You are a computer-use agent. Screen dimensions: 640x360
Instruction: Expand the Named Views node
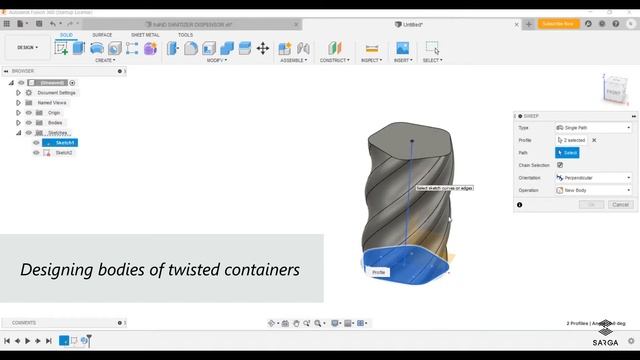click(18, 103)
